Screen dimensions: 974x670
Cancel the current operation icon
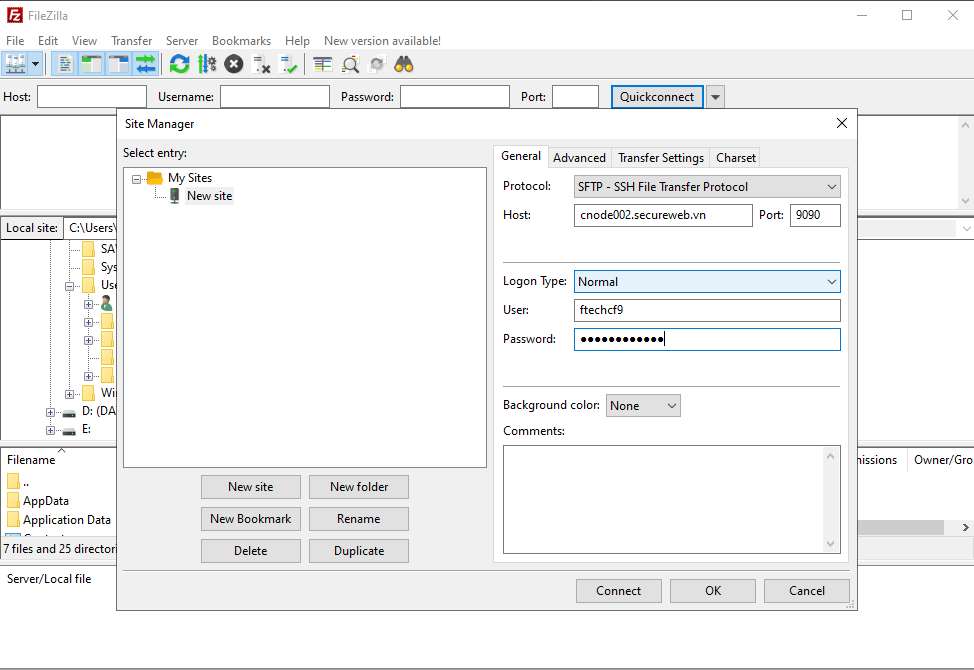tap(234, 64)
